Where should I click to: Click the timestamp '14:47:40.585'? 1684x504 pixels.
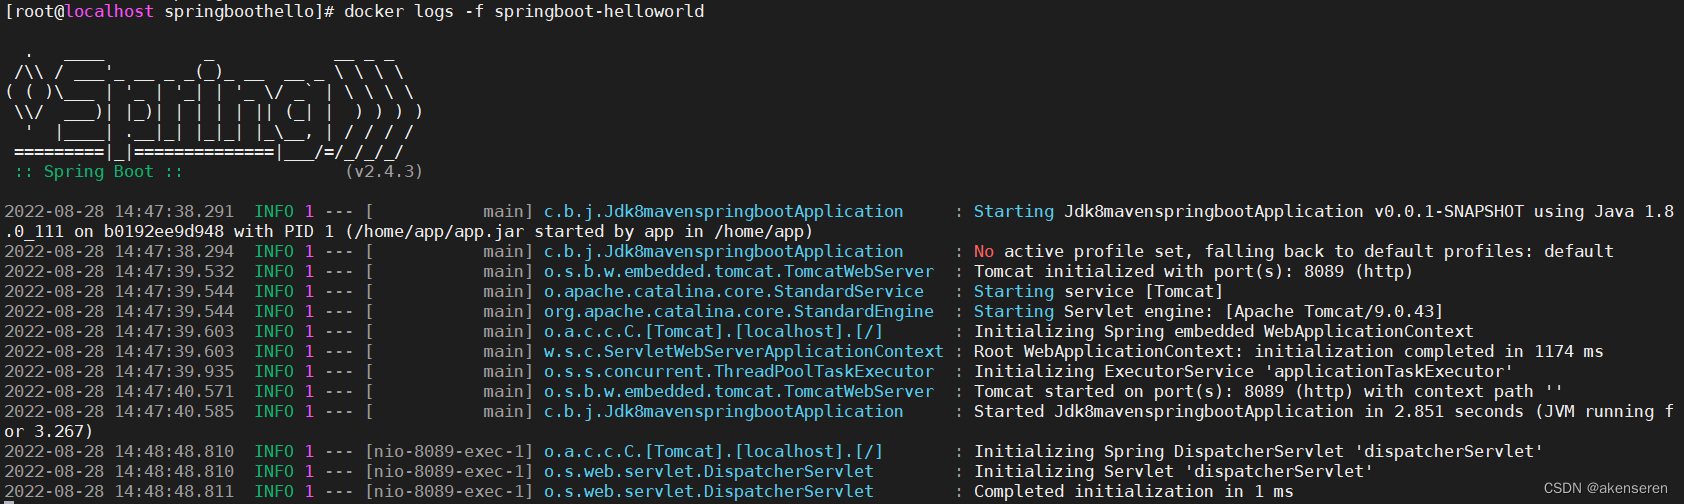174,412
